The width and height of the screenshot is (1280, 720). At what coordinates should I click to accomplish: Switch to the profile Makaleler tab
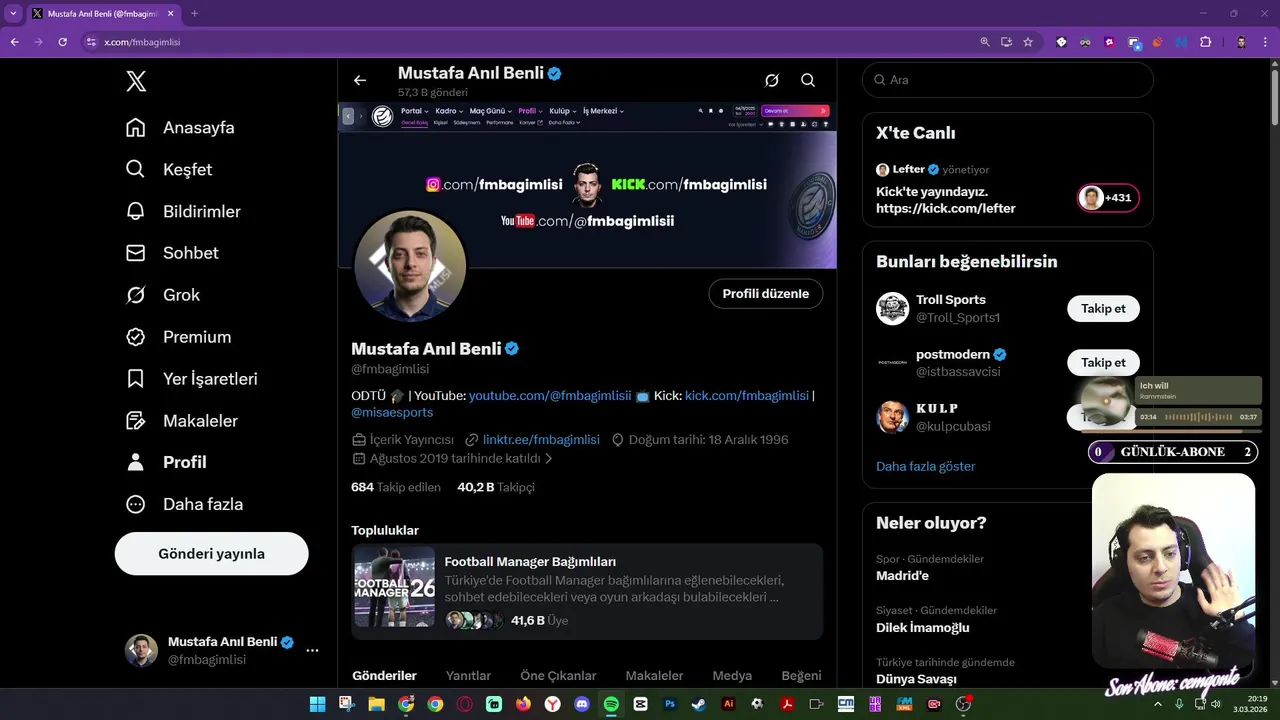(x=654, y=676)
